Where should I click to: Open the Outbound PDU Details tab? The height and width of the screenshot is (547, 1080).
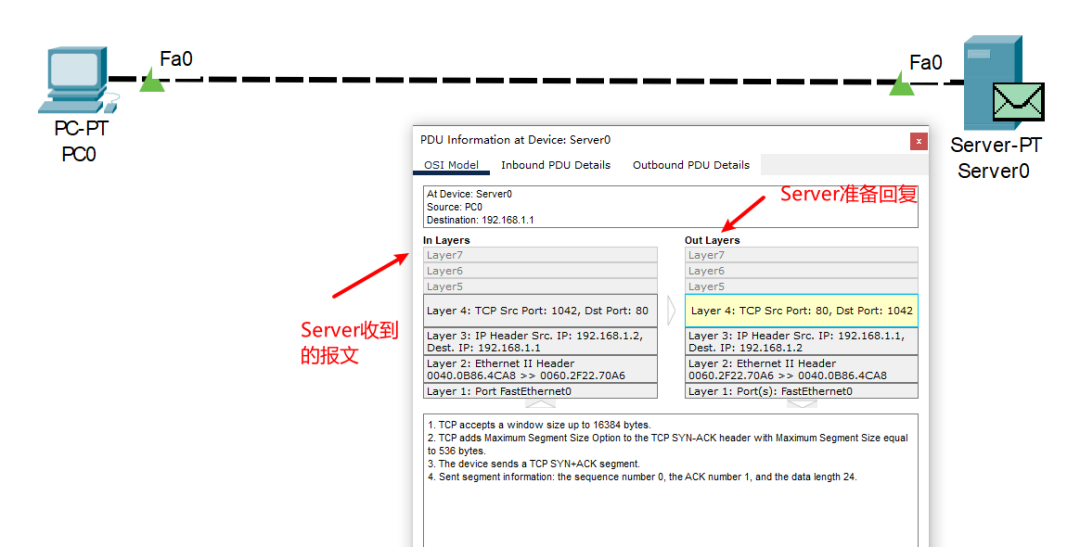click(691, 165)
